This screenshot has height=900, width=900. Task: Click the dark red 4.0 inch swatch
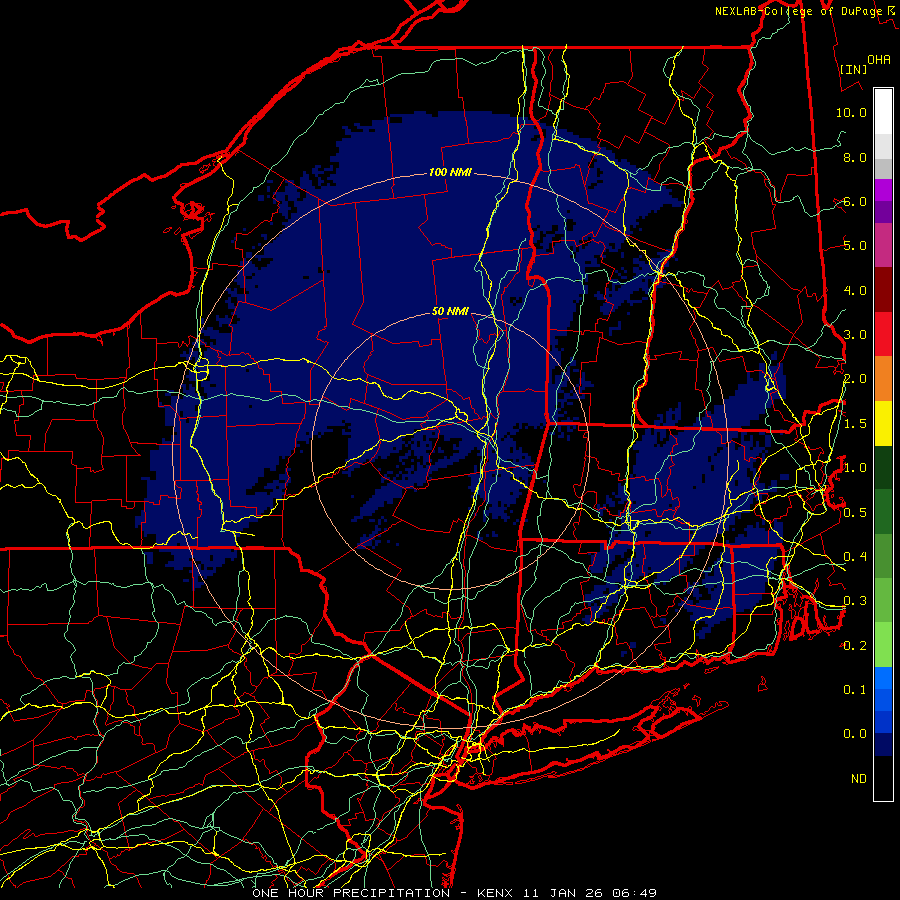(x=883, y=290)
